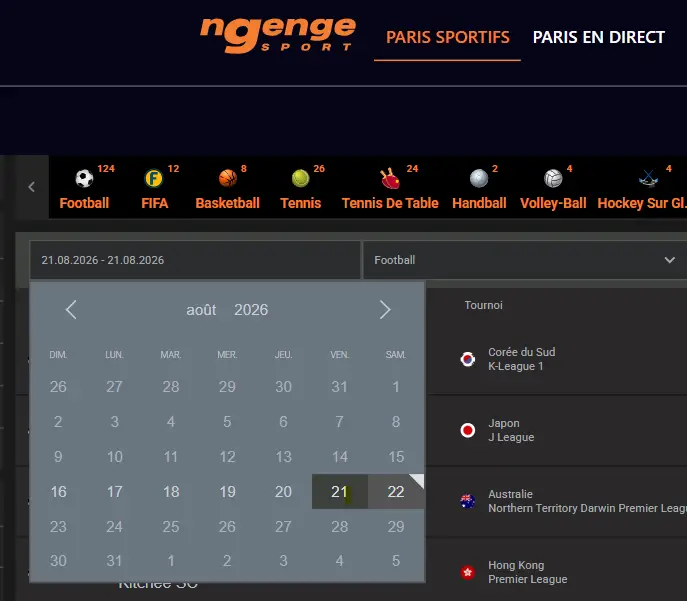Select the Basketball icon
This screenshot has height=601, width=687.
(x=228, y=178)
